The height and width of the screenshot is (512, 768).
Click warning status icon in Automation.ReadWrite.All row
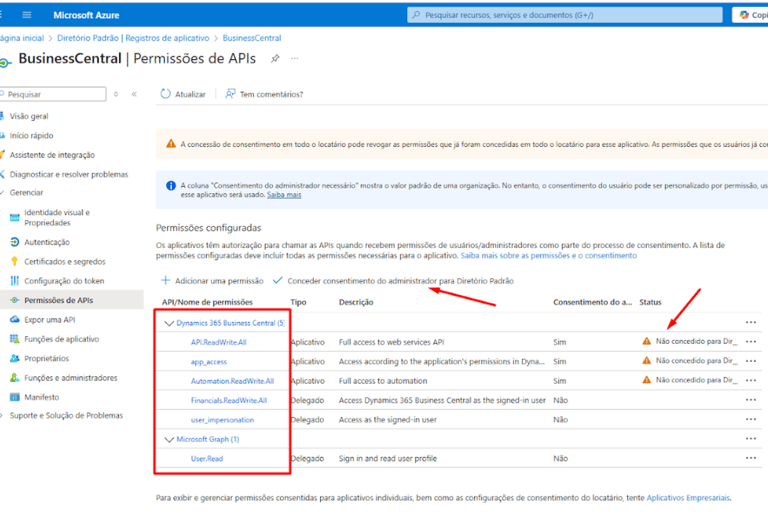click(x=647, y=380)
